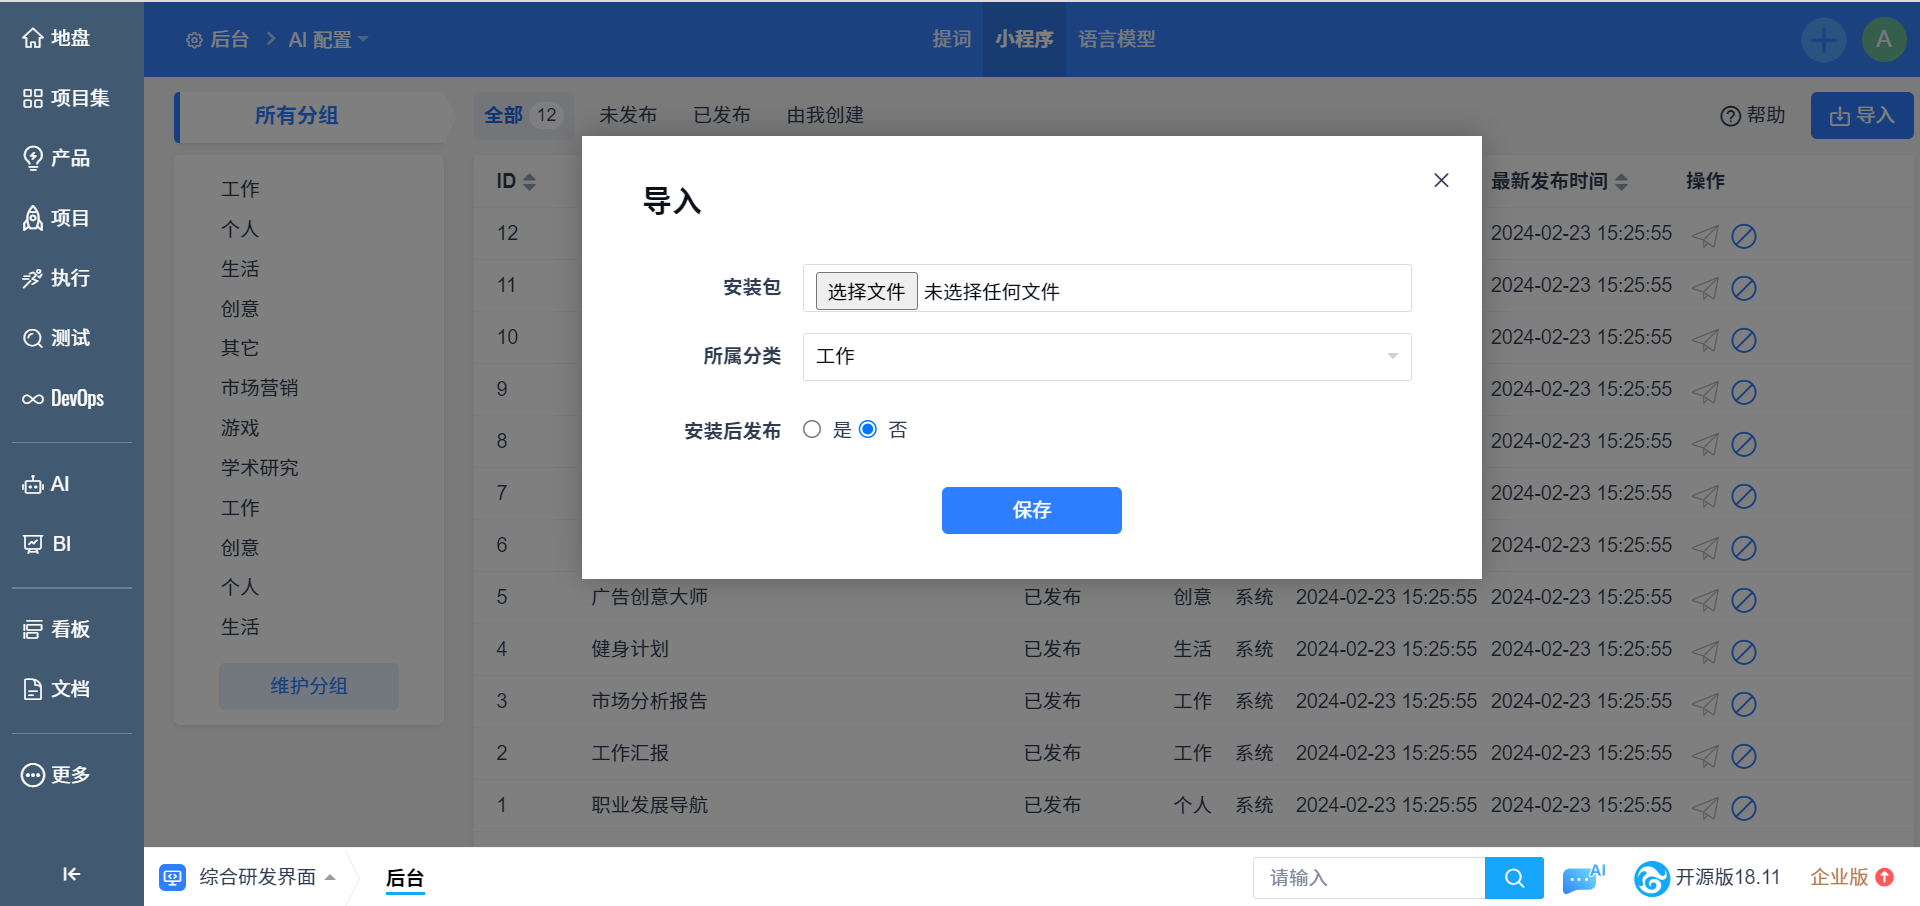Click the bottom search input field

pos(1368,878)
